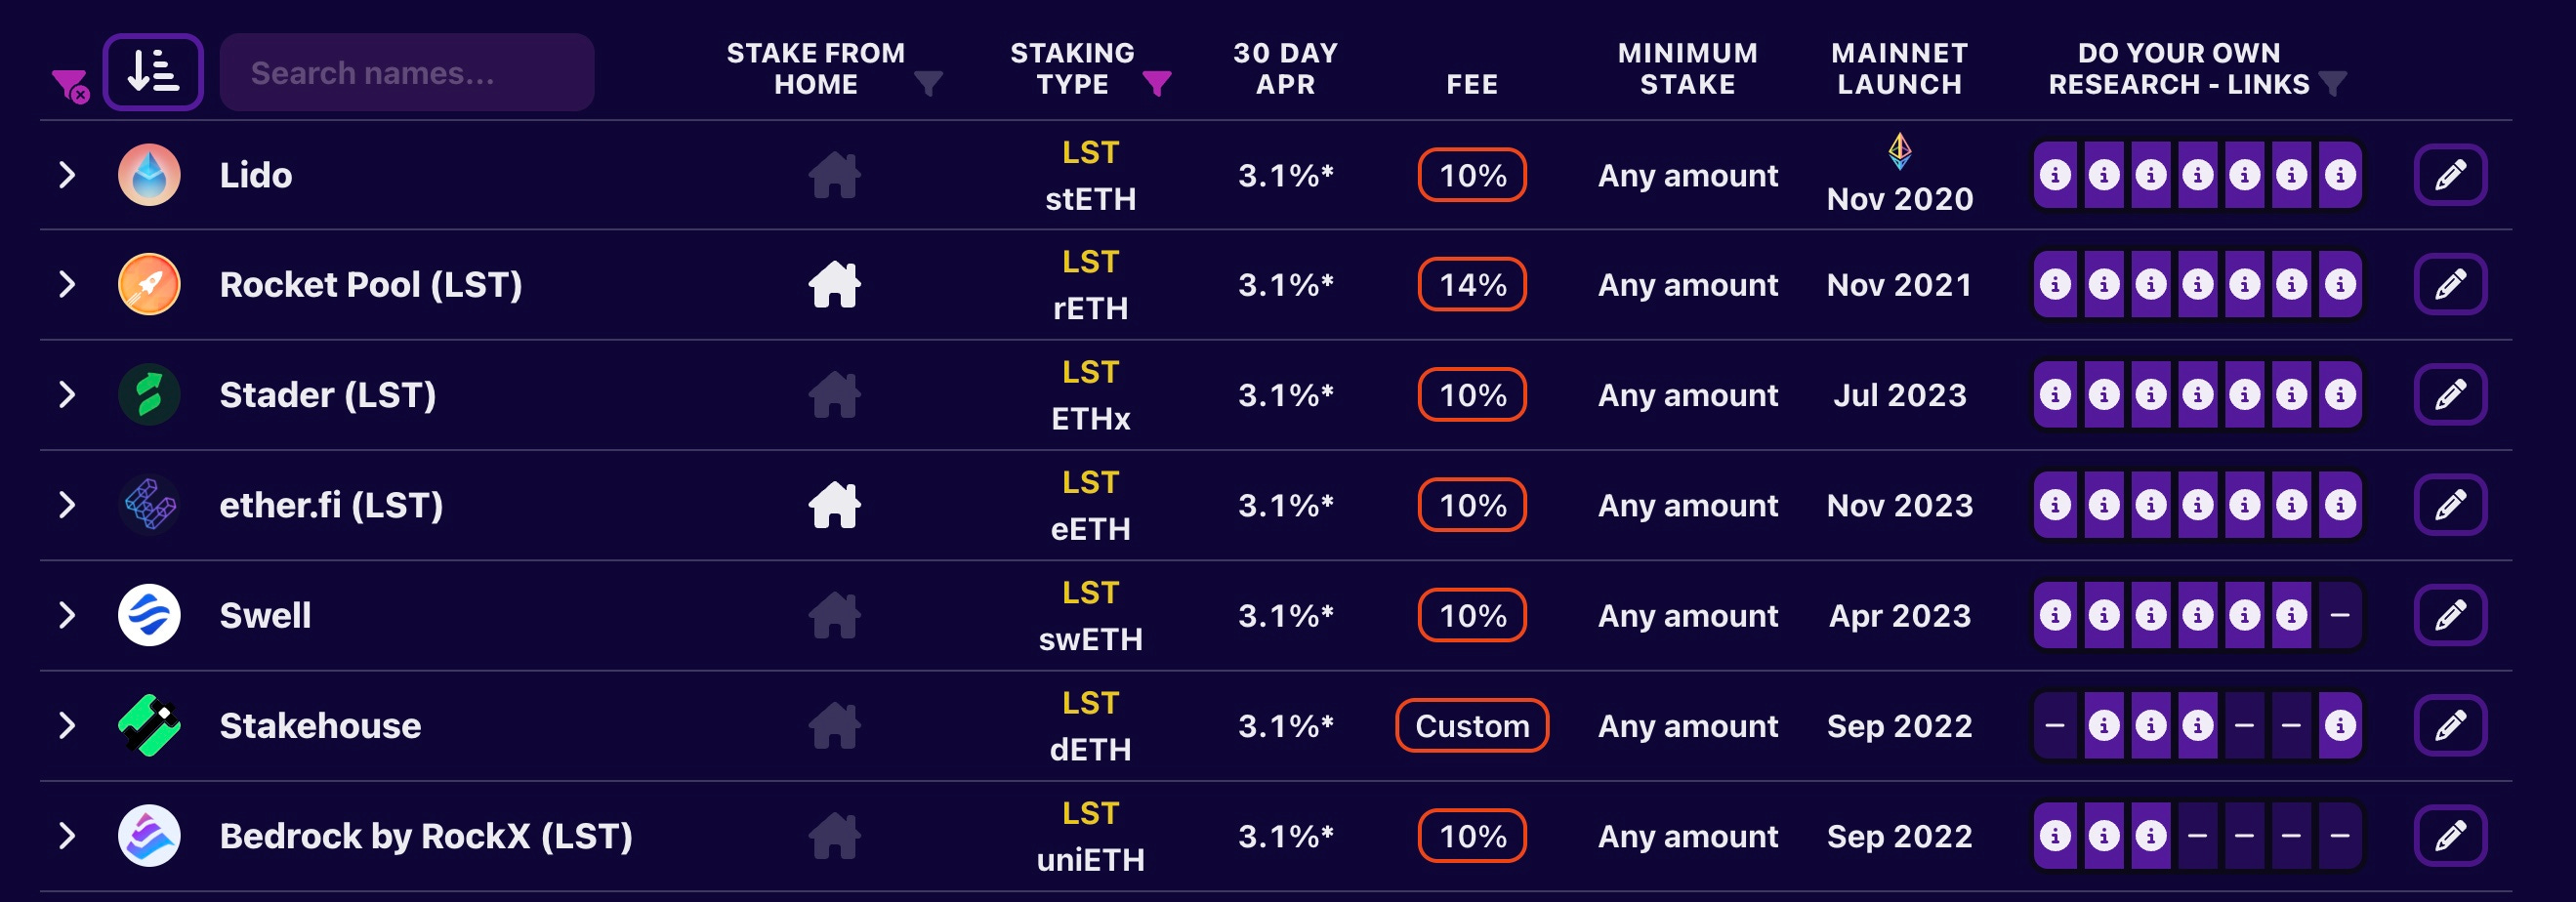Click the Rocket Pool stake-from-home icon

click(834, 285)
